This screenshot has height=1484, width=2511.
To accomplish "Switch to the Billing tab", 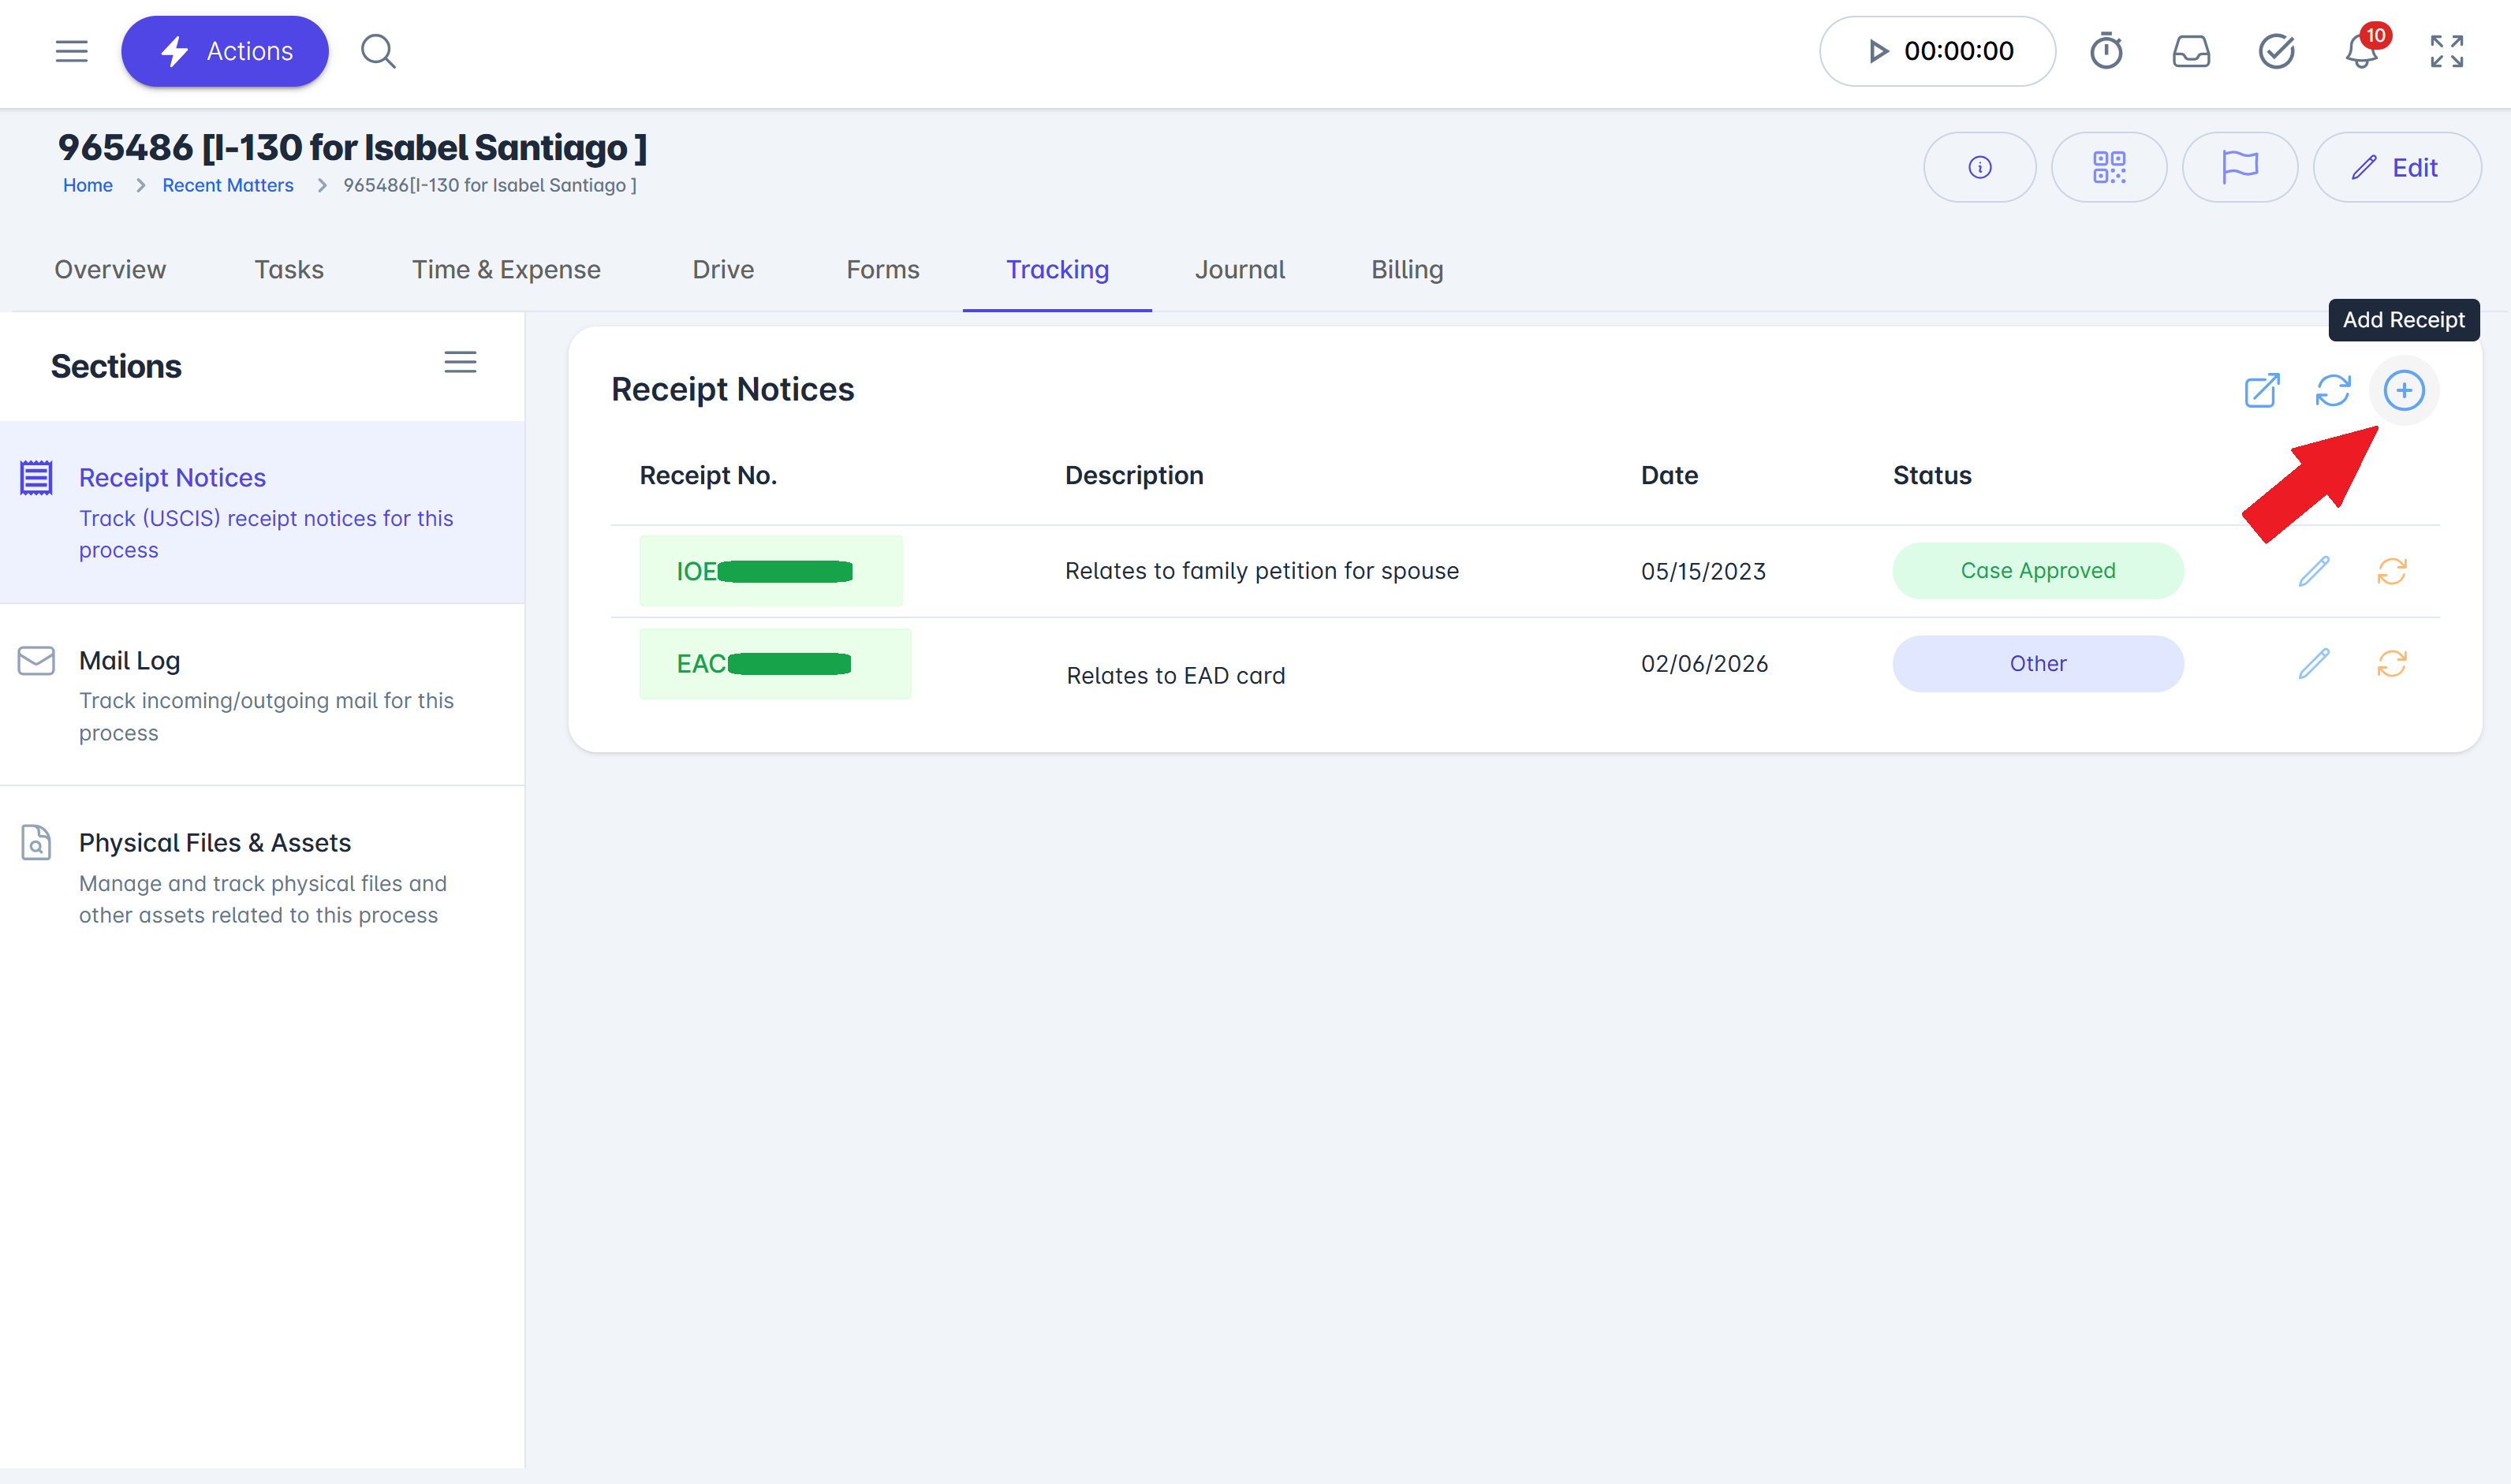I will pyautogui.click(x=1406, y=270).
